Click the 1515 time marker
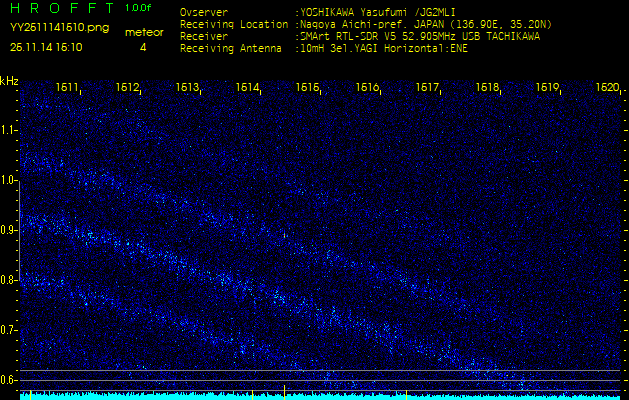 tap(307, 87)
